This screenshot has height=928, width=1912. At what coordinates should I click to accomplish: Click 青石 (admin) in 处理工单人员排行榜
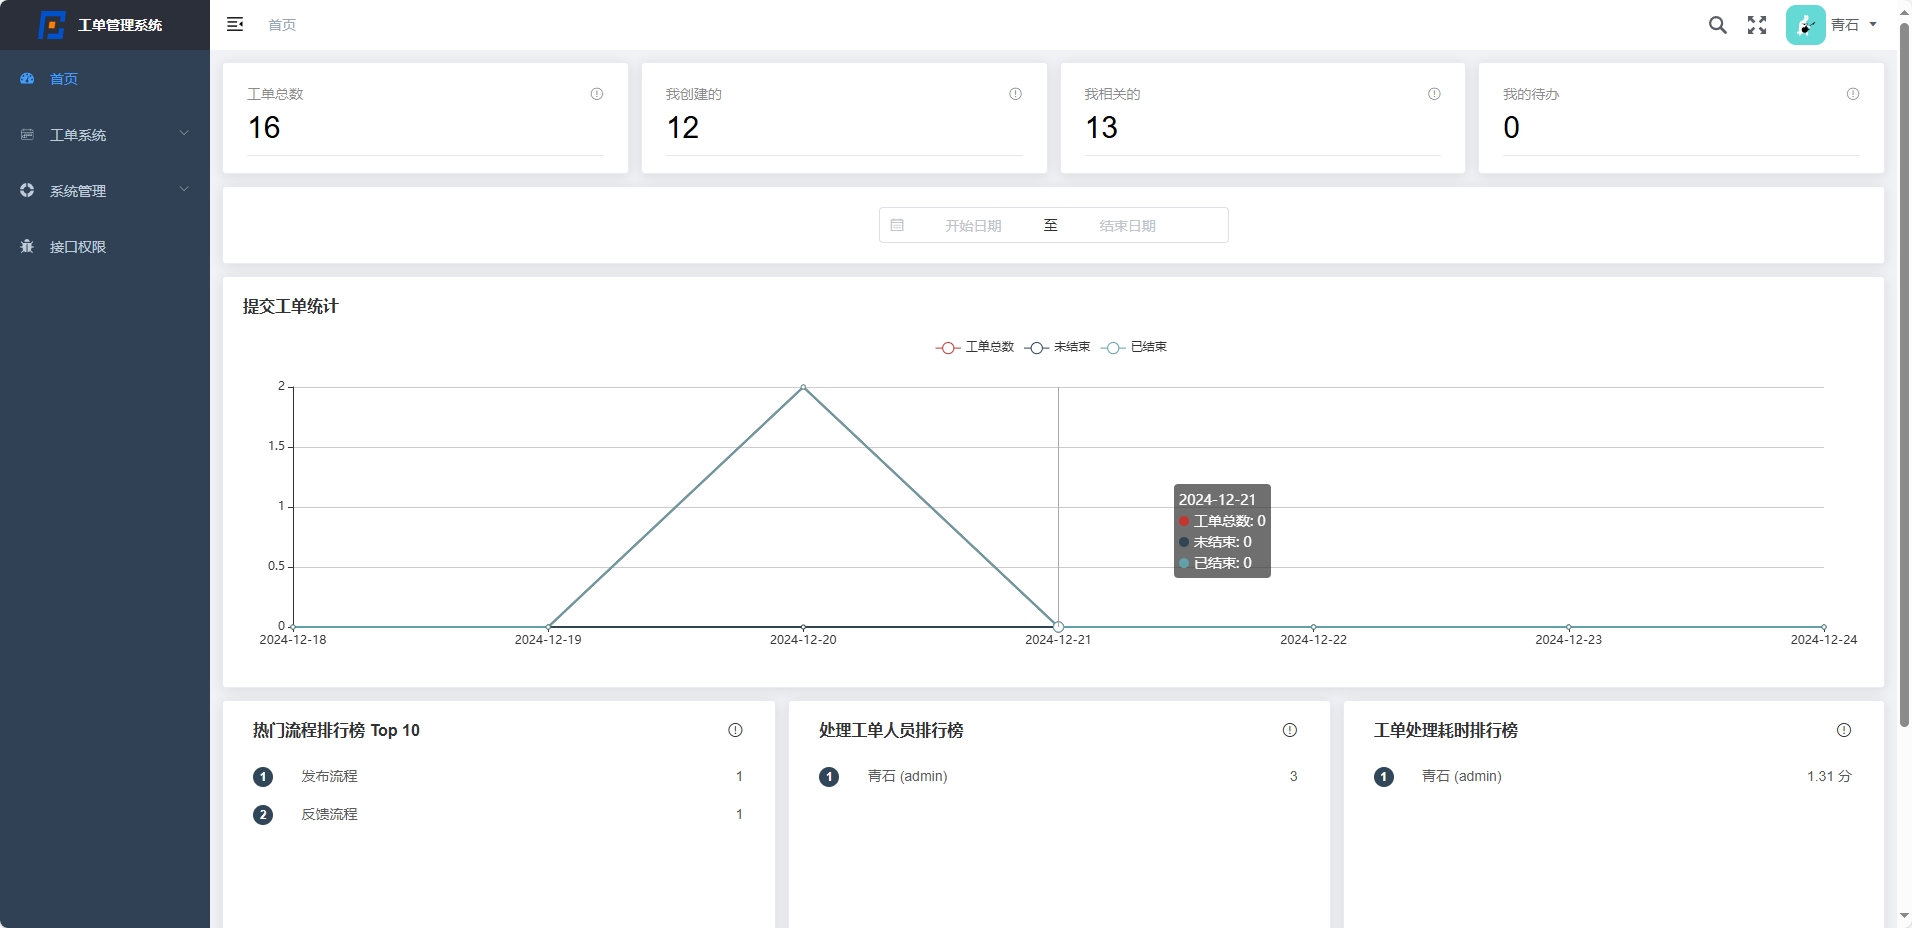click(907, 776)
